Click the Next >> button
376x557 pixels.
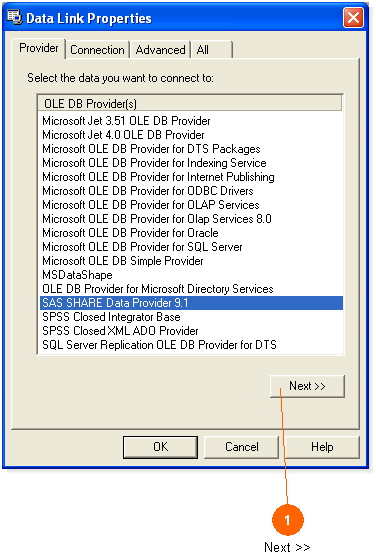coord(307,386)
